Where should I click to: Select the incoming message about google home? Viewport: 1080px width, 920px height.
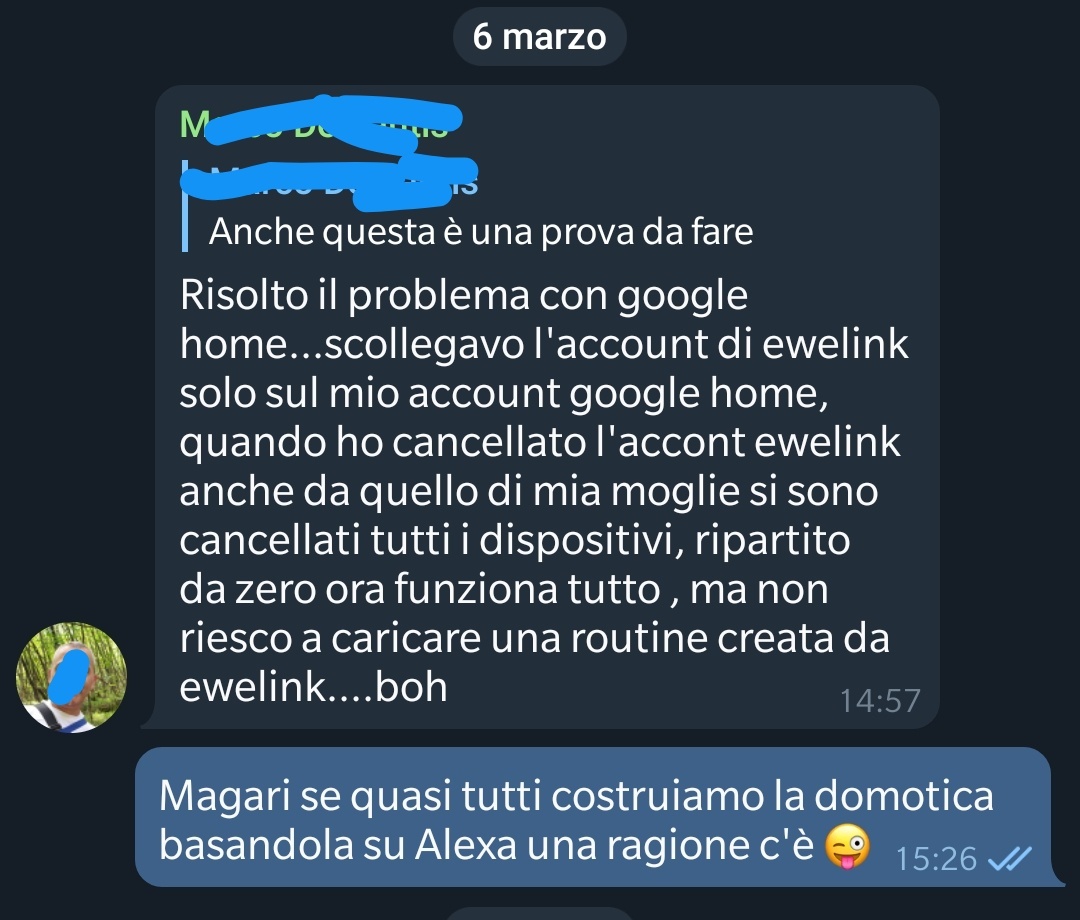547,406
